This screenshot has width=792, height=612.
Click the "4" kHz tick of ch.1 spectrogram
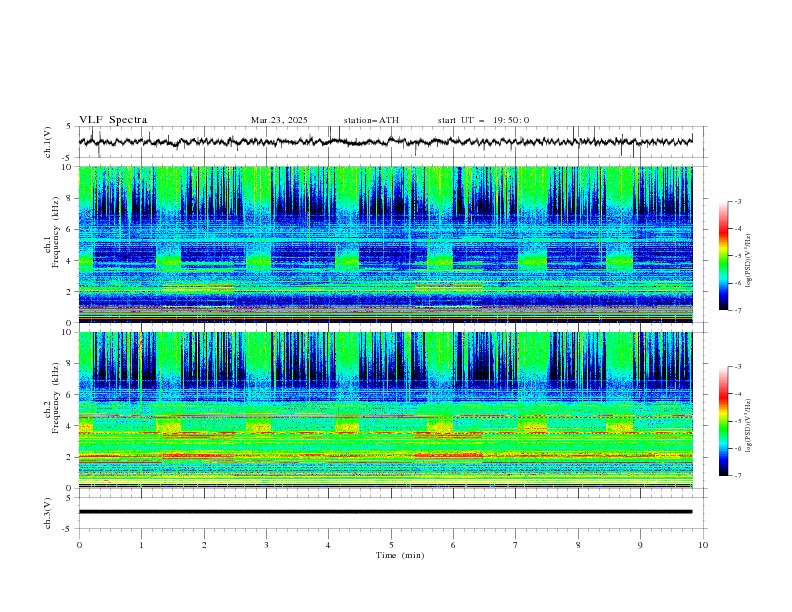pos(70,261)
